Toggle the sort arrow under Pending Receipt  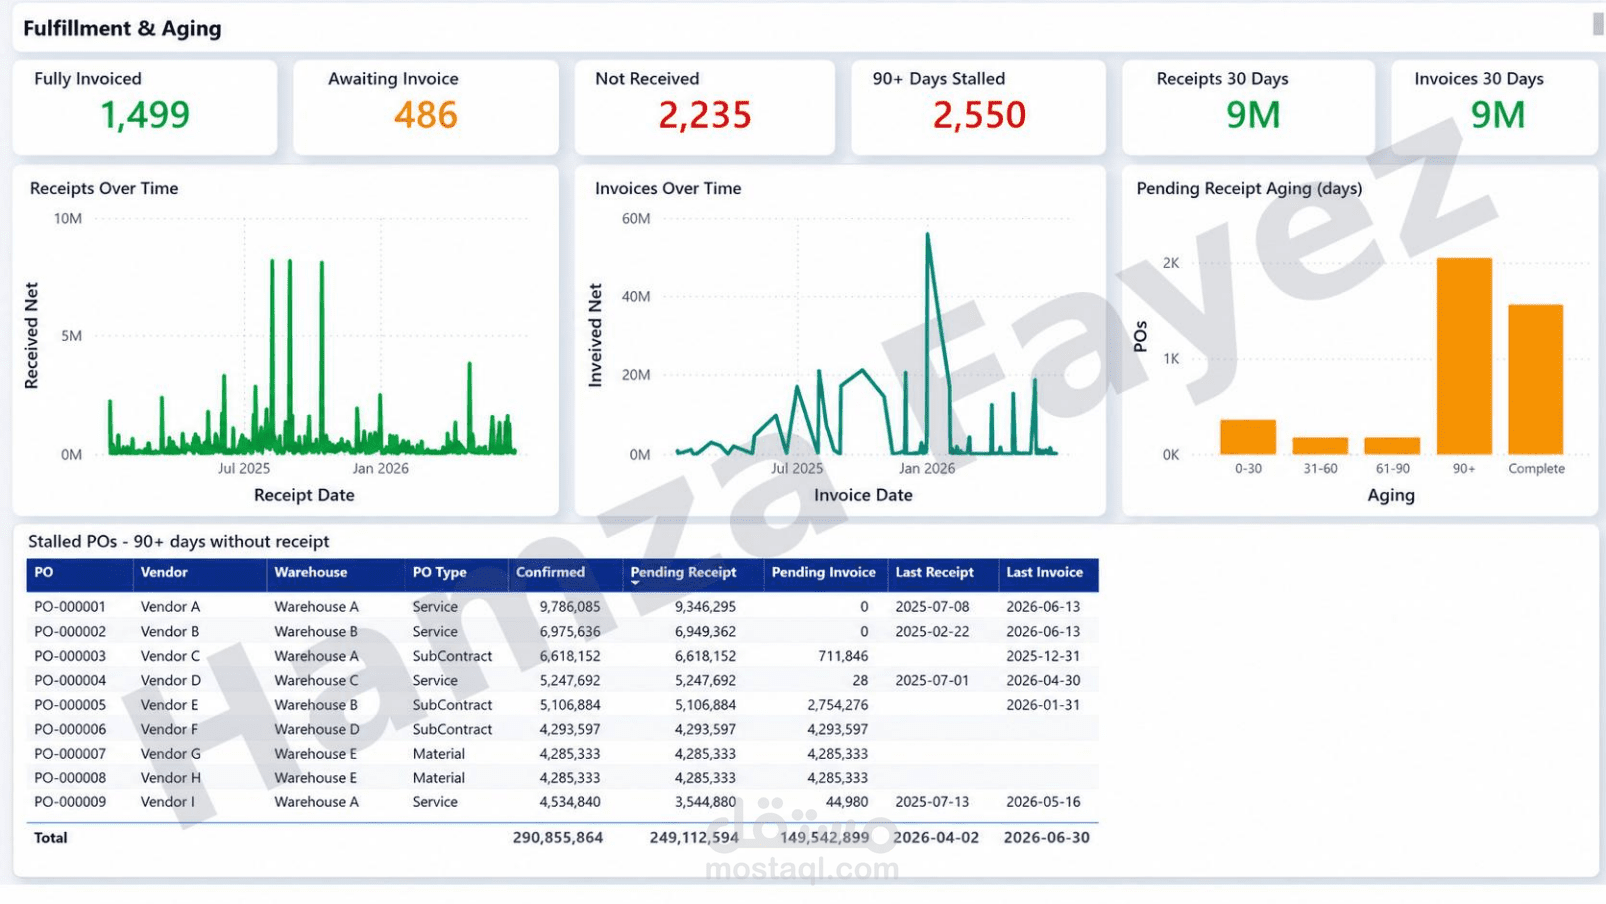(x=635, y=583)
